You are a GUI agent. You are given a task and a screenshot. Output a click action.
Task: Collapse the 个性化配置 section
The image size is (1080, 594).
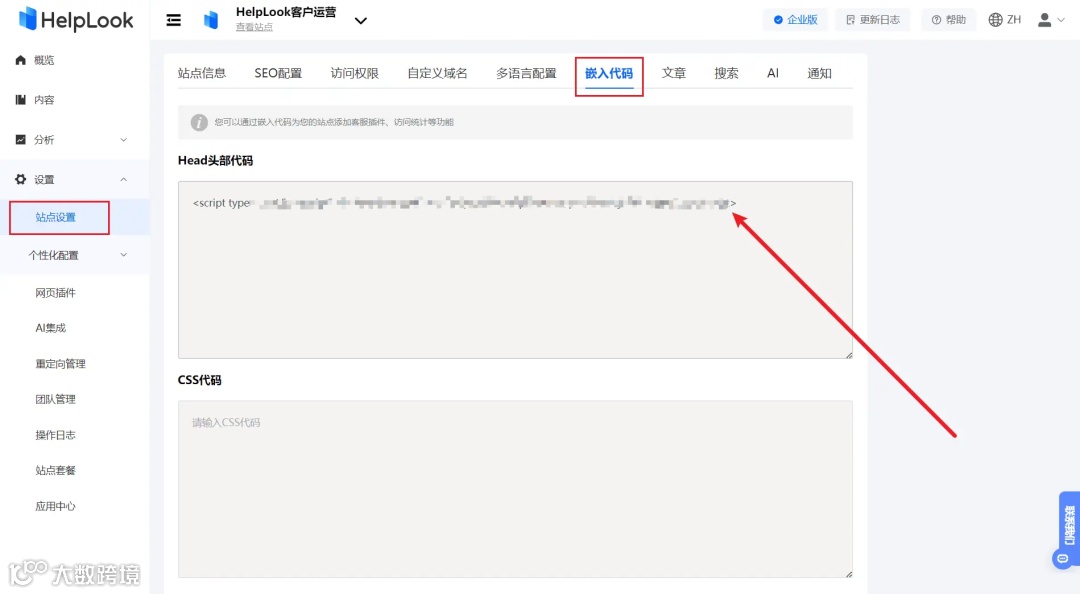click(124, 254)
